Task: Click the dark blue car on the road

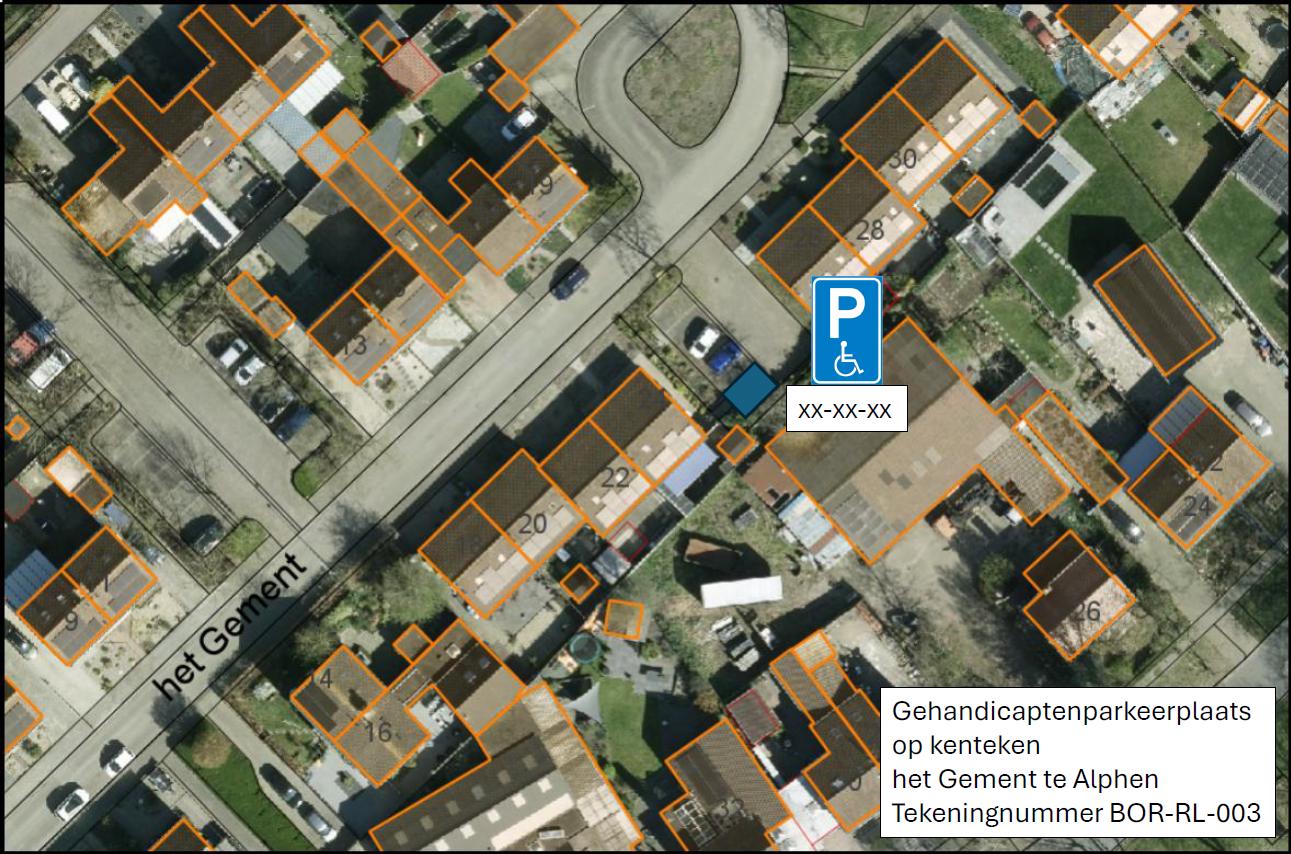Action: point(570,280)
